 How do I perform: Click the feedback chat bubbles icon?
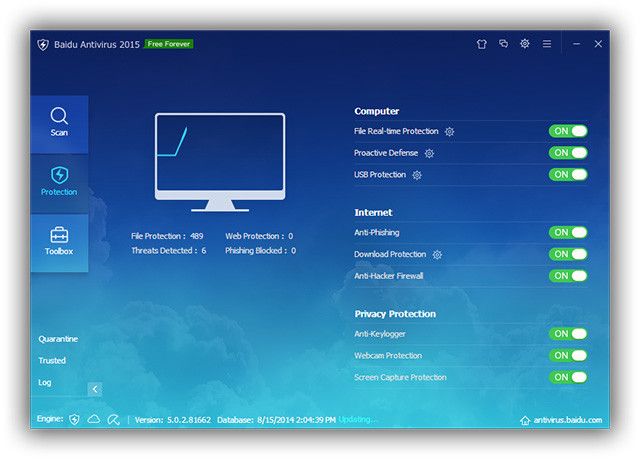503,44
